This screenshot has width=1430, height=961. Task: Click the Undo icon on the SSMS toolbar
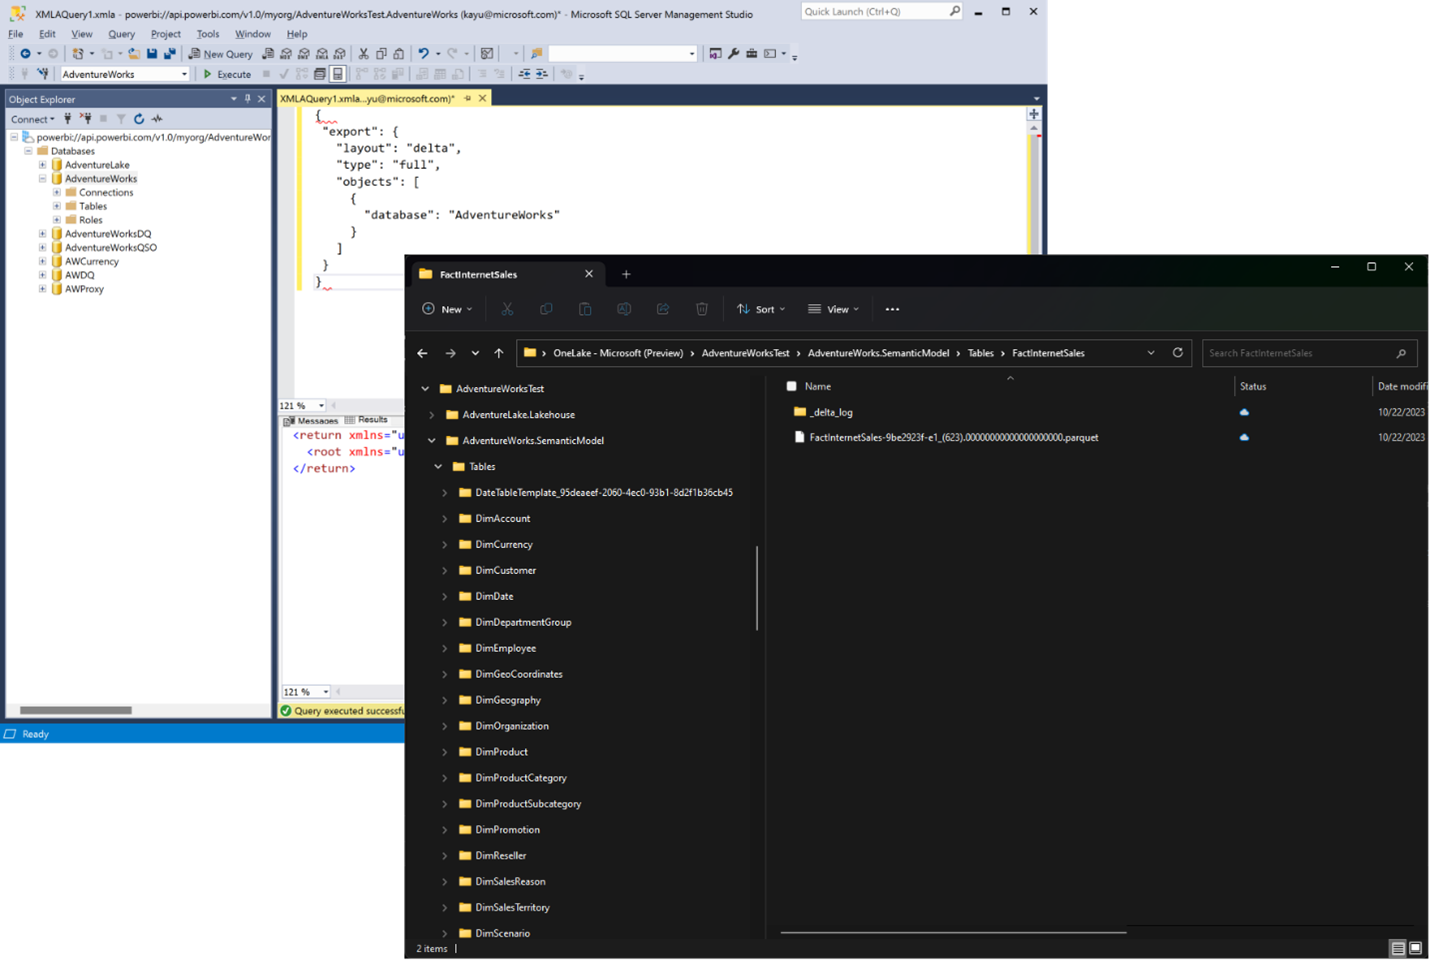(423, 53)
